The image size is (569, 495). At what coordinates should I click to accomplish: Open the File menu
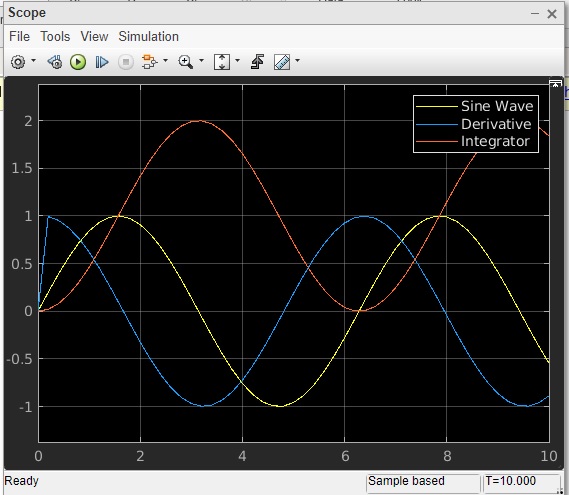tap(19, 37)
